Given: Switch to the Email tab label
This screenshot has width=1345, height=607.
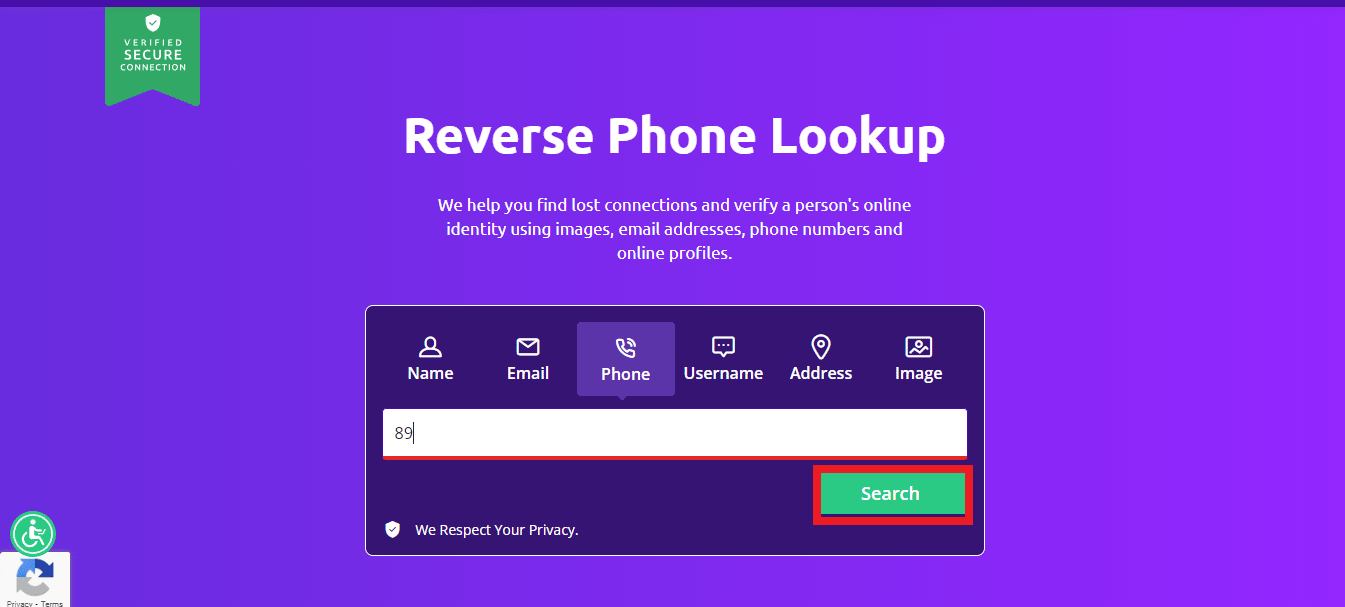Looking at the screenshot, I should click(528, 373).
